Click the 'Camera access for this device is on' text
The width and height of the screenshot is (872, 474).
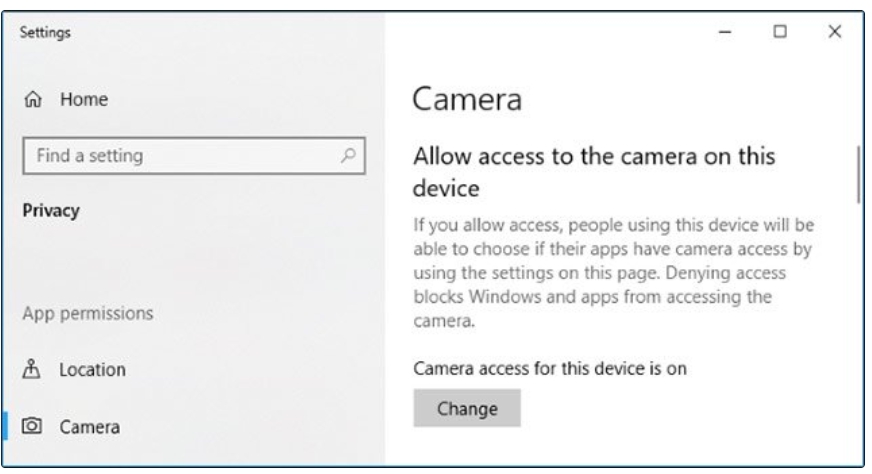click(549, 367)
